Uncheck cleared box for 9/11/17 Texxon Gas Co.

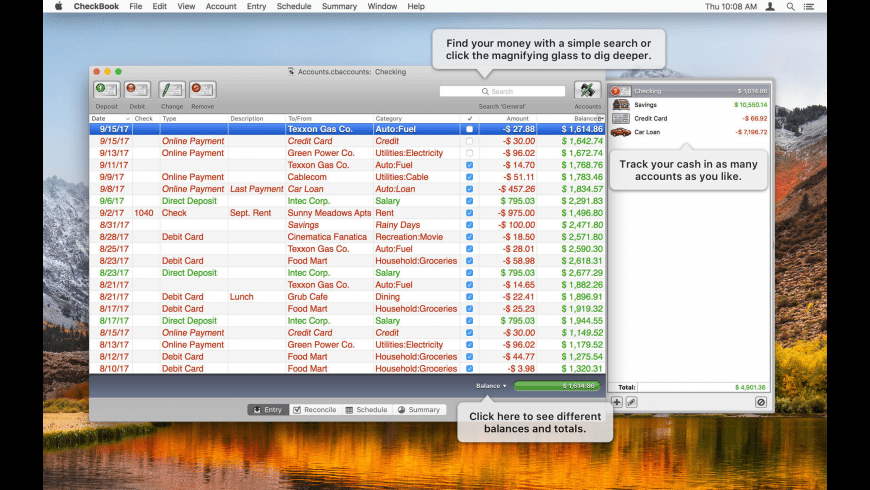pos(469,165)
